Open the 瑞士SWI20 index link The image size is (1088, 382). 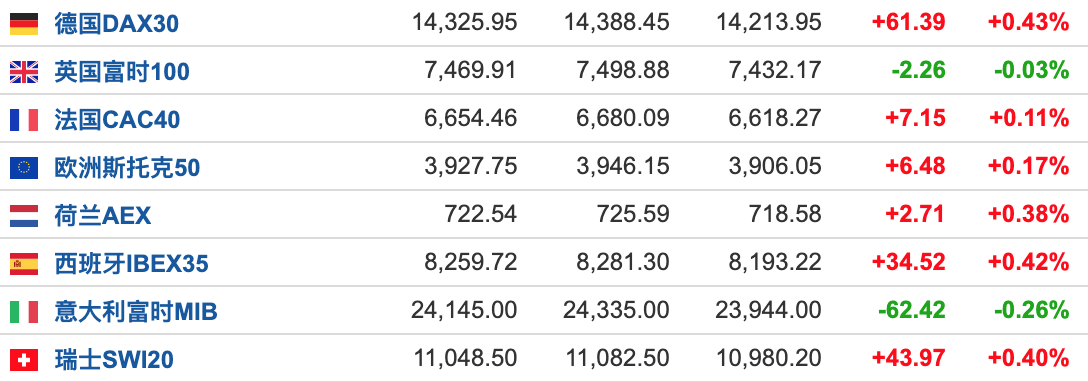coord(114,359)
